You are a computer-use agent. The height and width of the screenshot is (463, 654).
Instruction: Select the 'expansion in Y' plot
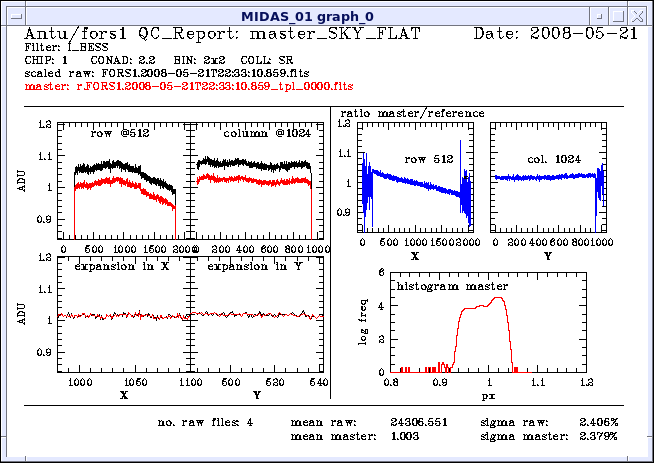pos(253,314)
